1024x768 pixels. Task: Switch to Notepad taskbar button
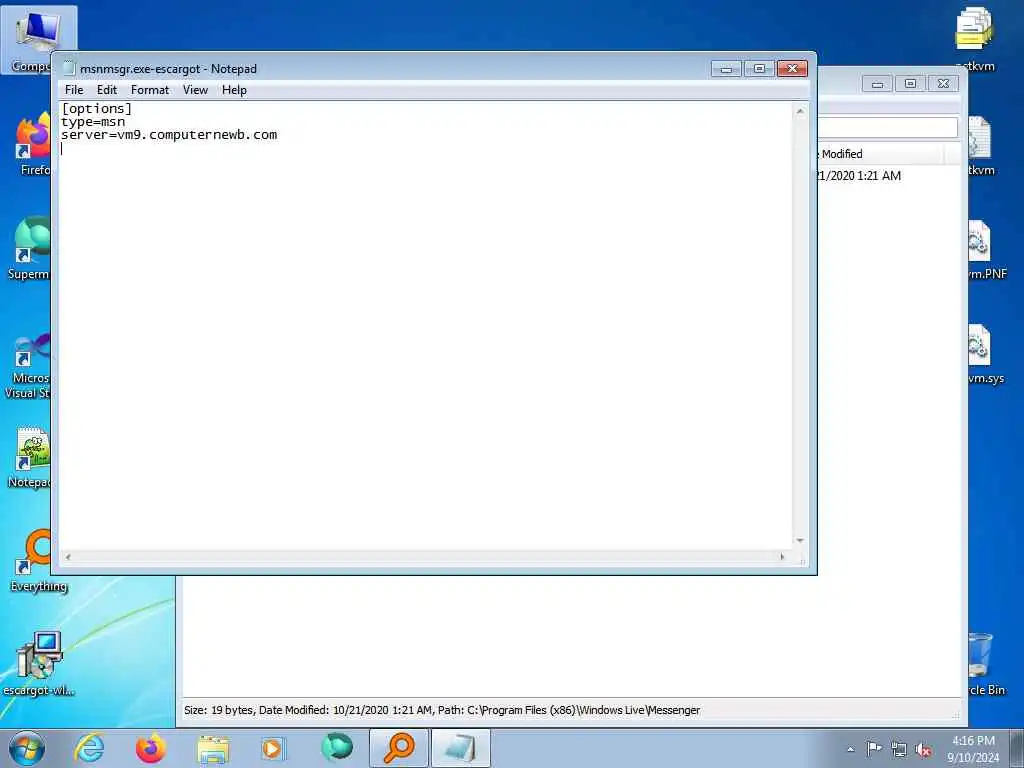pos(460,748)
